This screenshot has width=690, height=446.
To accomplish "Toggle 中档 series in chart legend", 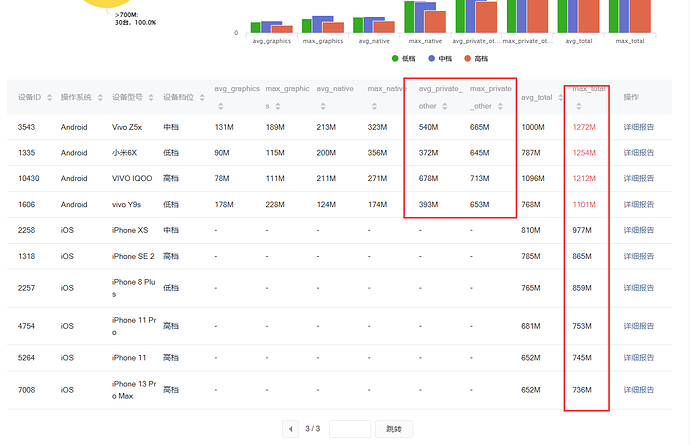I will tap(440, 58).
